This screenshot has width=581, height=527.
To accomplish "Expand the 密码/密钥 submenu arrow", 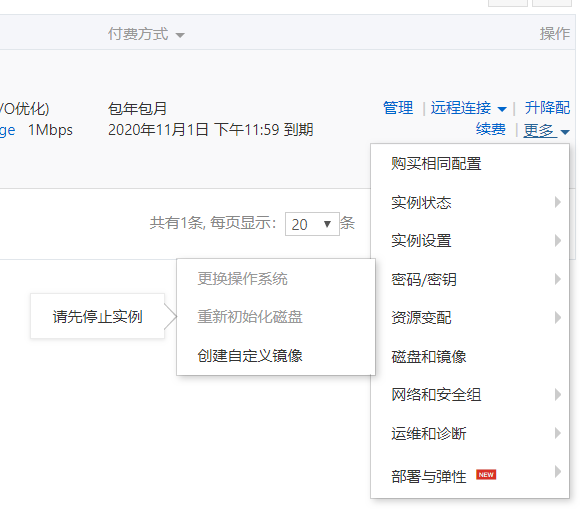I will click(x=557, y=279).
